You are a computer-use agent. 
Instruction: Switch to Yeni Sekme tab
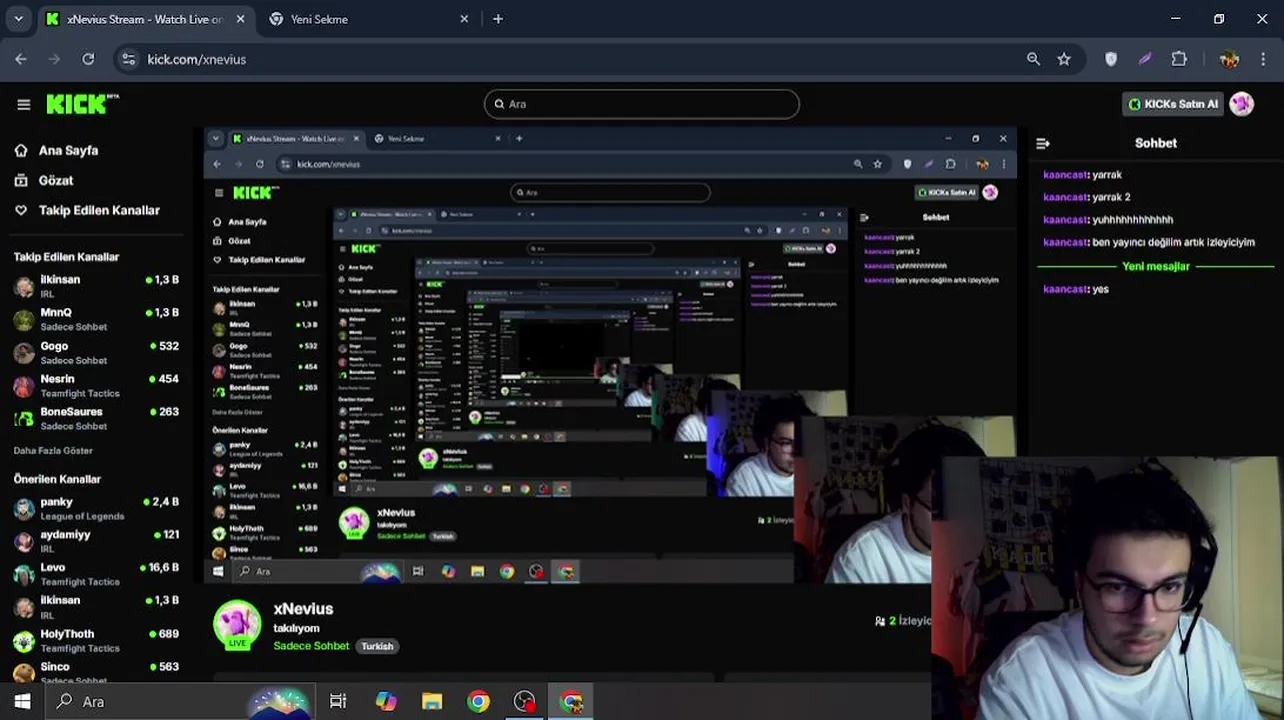coord(368,19)
